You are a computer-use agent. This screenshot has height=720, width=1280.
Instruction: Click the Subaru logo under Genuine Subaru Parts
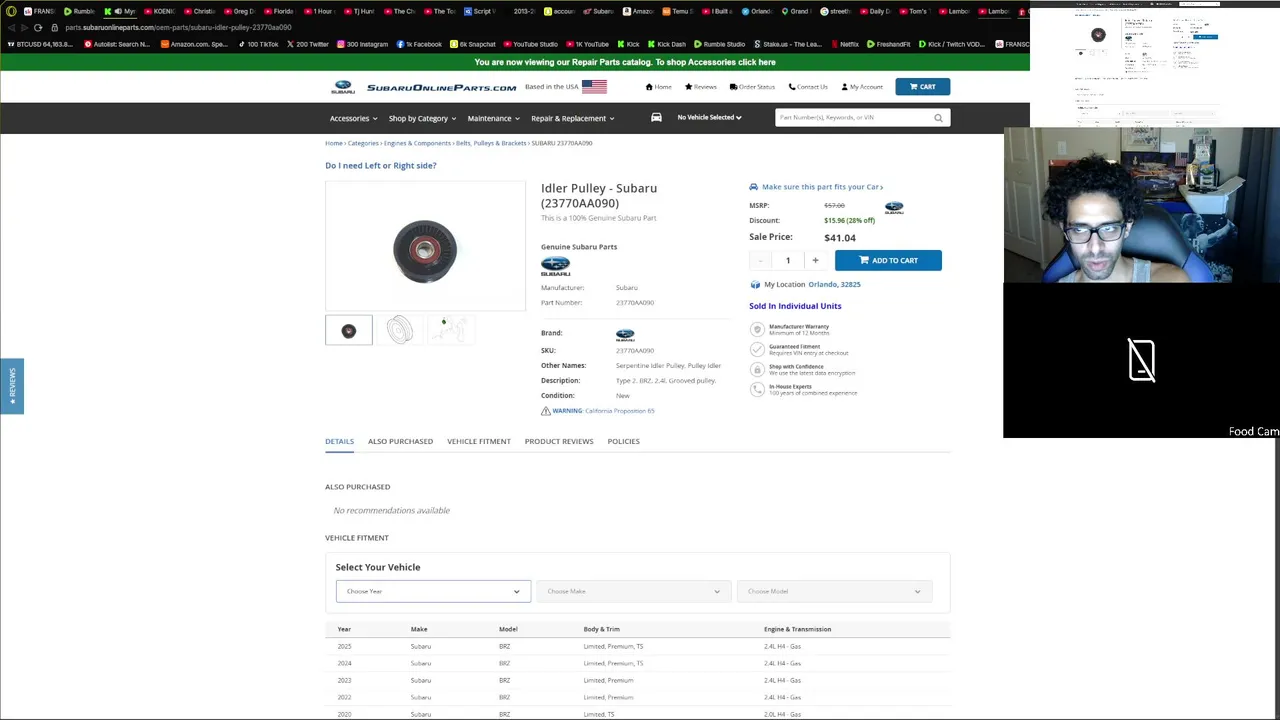pyautogui.click(x=555, y=266)
